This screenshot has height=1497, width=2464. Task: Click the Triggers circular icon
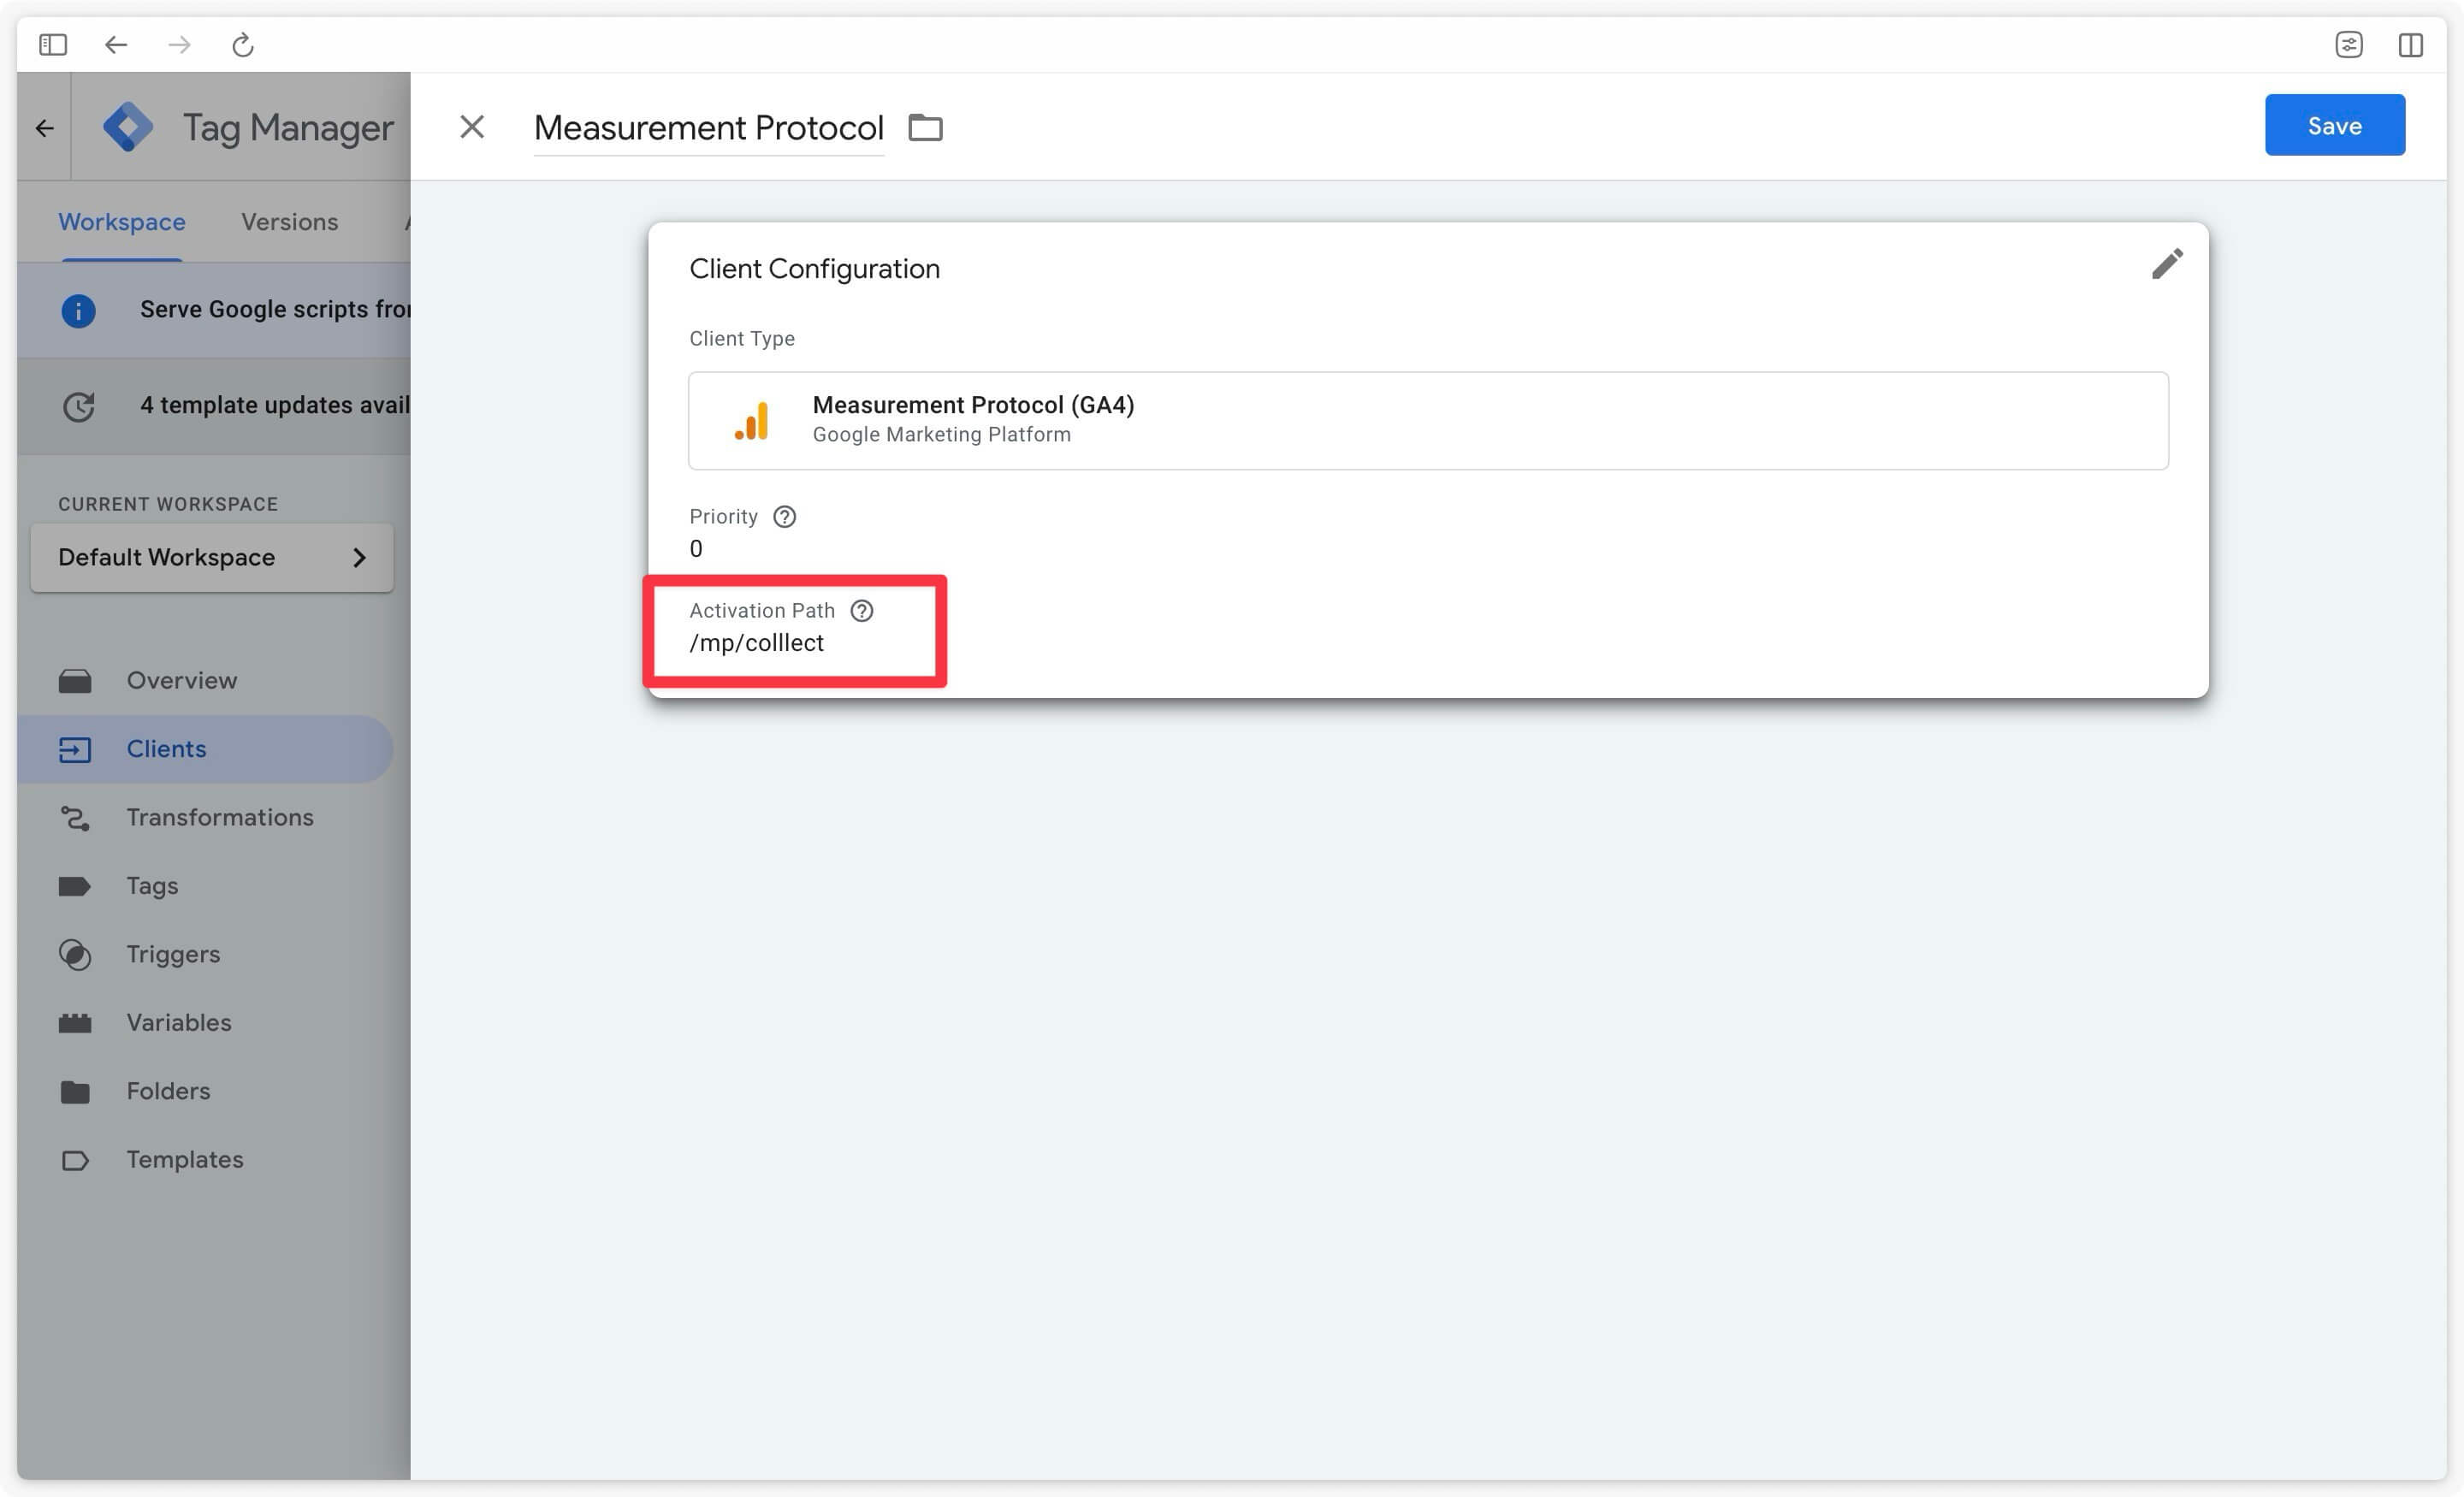[75, 955]
